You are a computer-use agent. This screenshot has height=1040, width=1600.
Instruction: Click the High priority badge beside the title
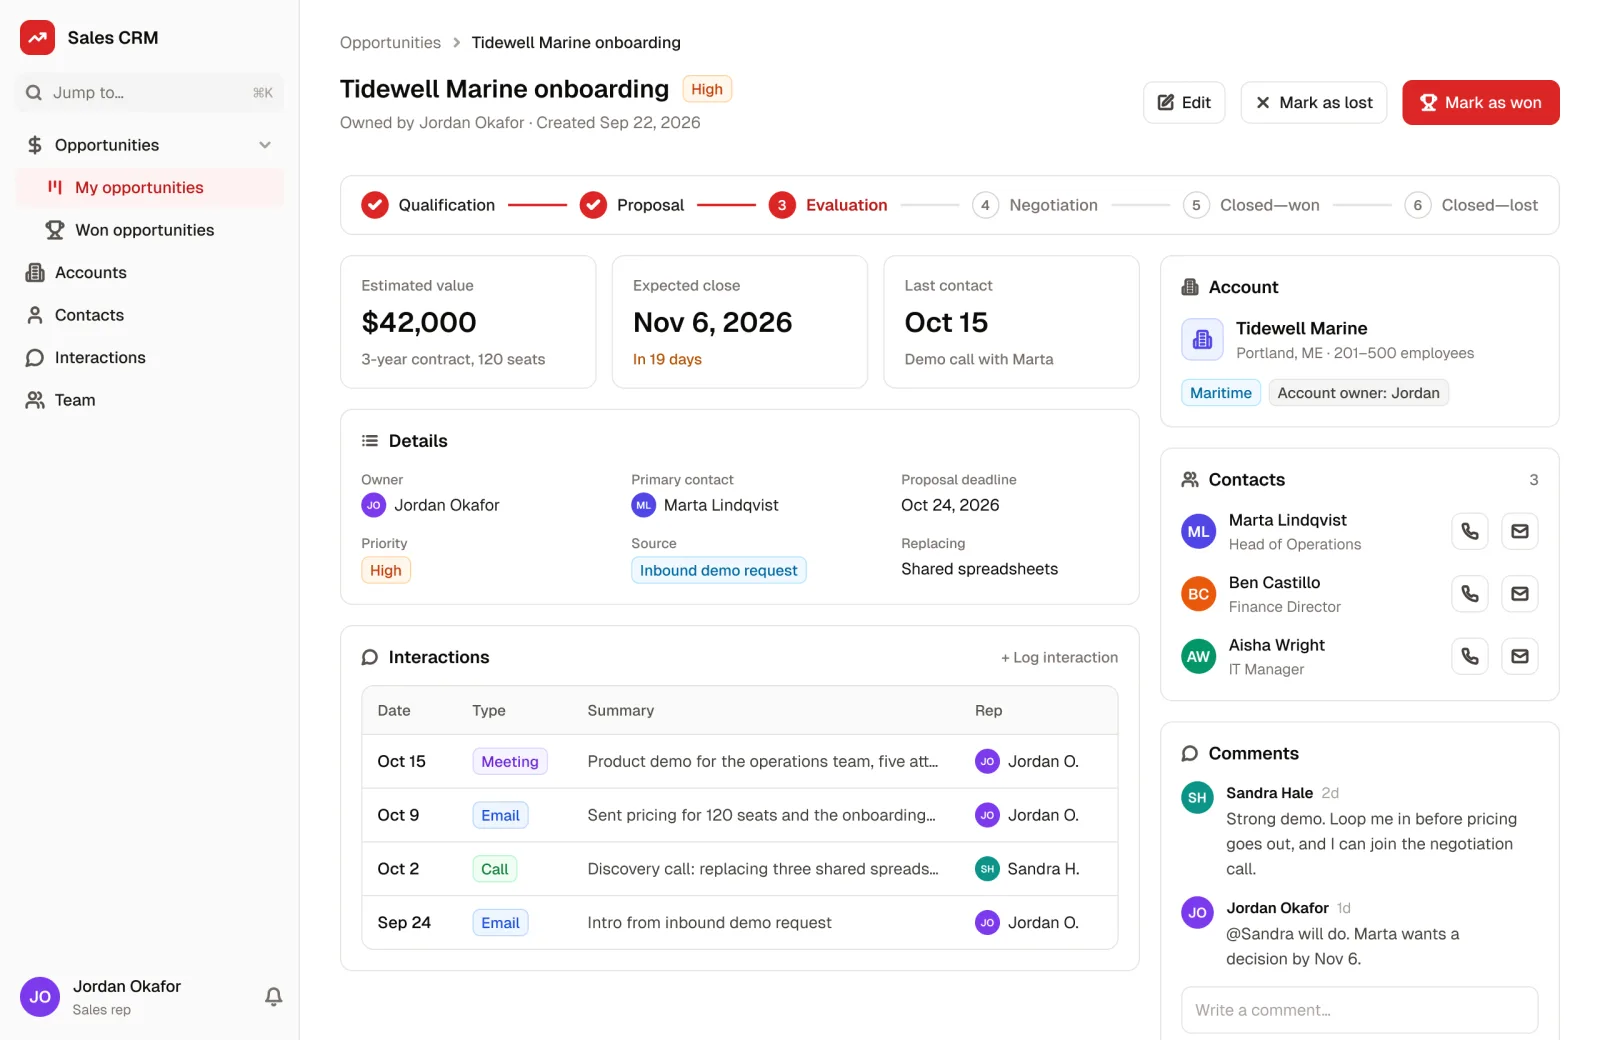tap(707, 89)
